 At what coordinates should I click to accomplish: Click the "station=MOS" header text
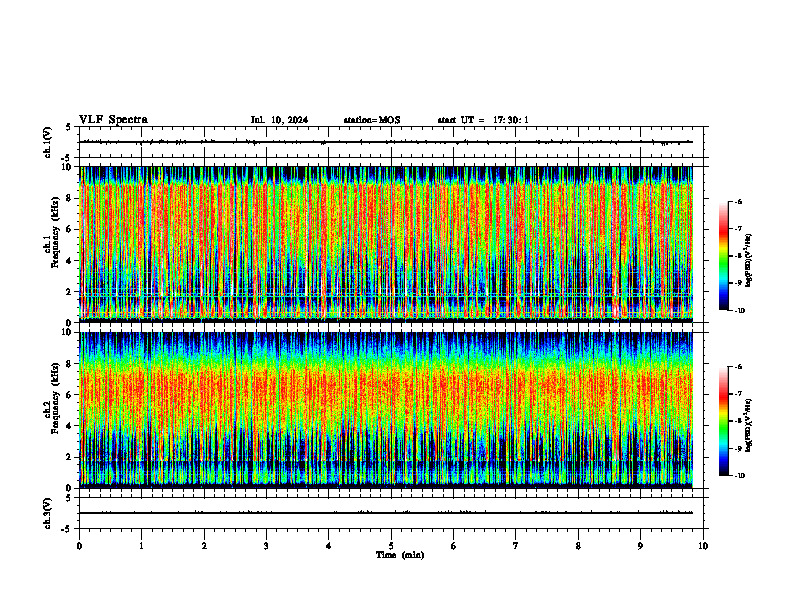[x=372, y=120]
